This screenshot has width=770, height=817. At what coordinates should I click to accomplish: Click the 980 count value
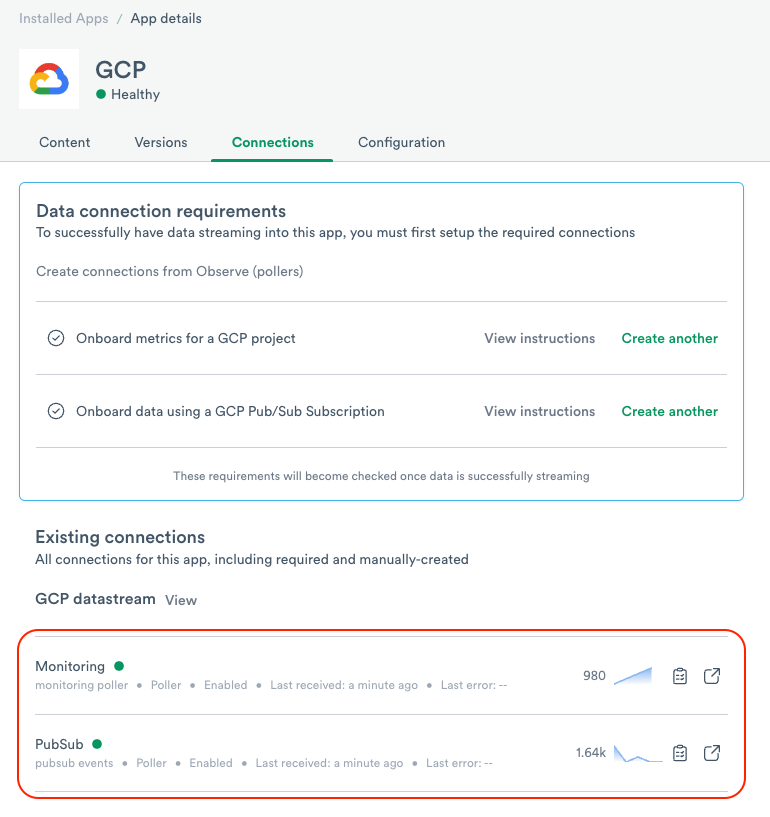click(x=594, y=676)
